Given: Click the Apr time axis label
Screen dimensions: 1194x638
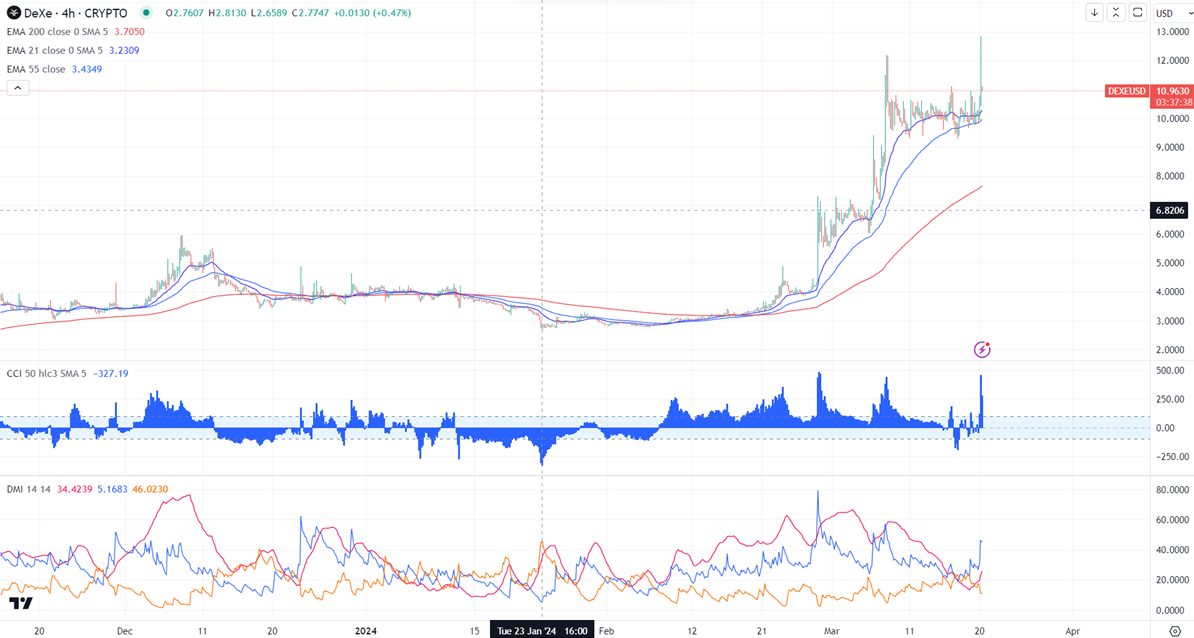Looking at the screenshot, I should click(x=1072, y=631).
